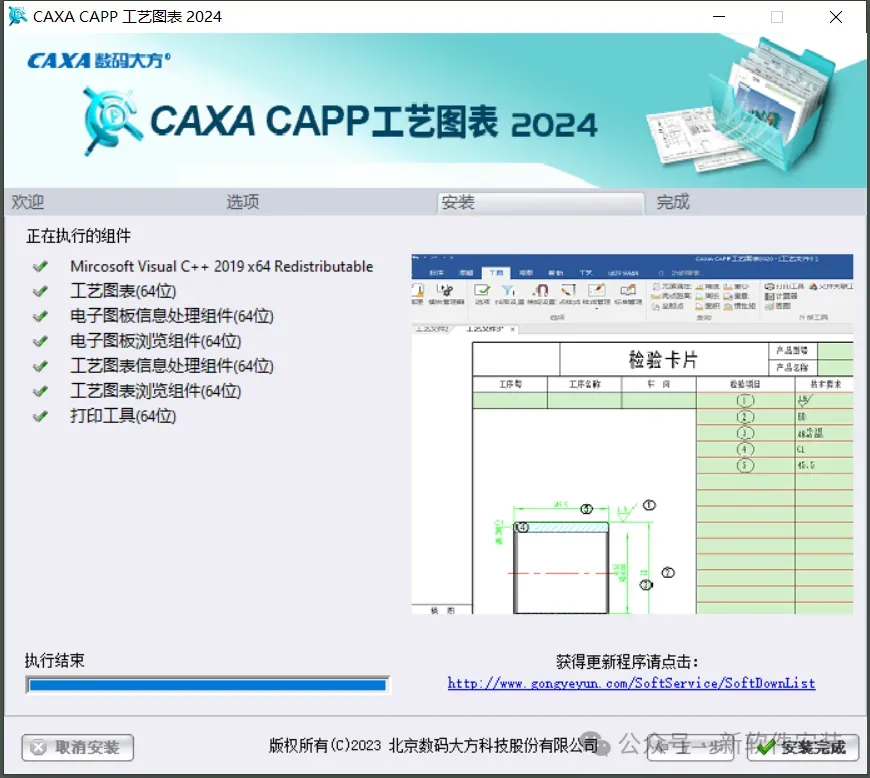Click the checkmark beside 电子图板浏览组件(64位)
This screenshot has height=778, width=870.
[40, 341]
